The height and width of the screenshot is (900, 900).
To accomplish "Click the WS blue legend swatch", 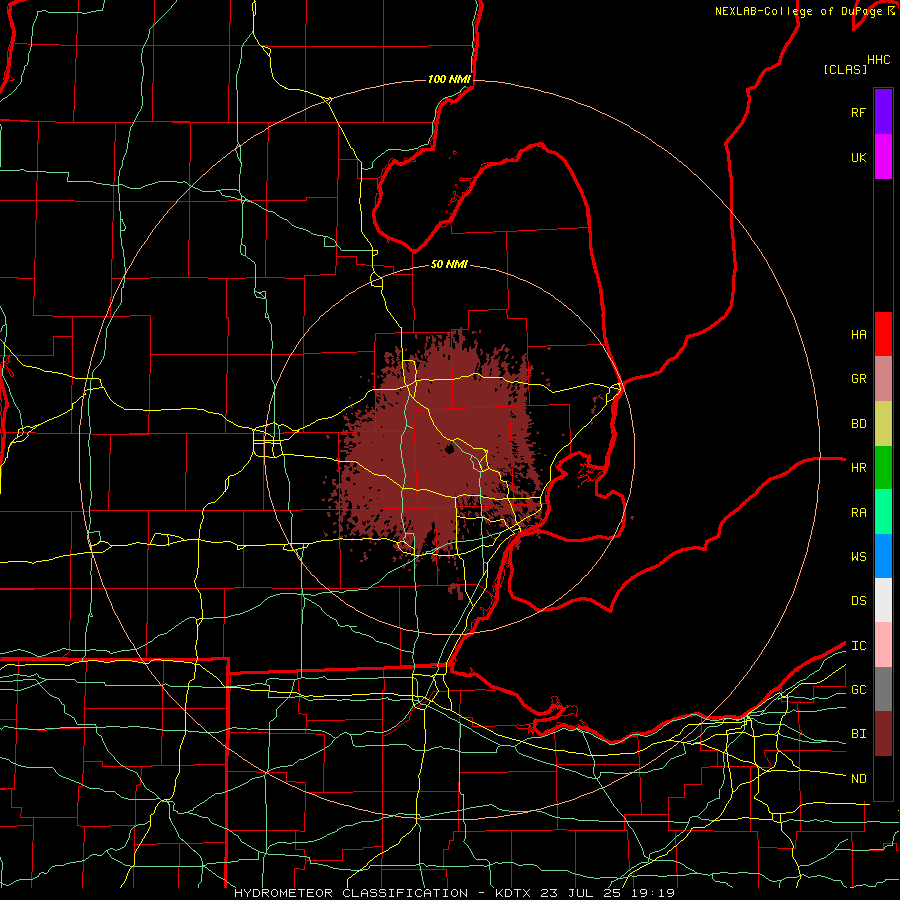I will tap(883, 556).
